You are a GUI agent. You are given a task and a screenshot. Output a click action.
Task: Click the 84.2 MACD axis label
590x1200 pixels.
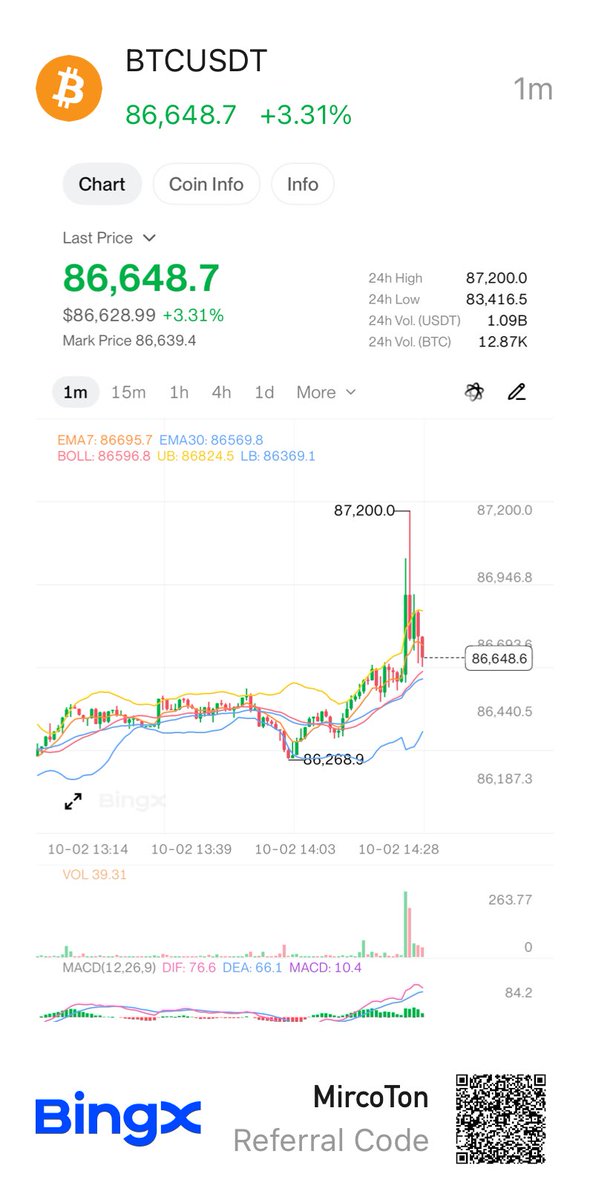coord(518,993)
